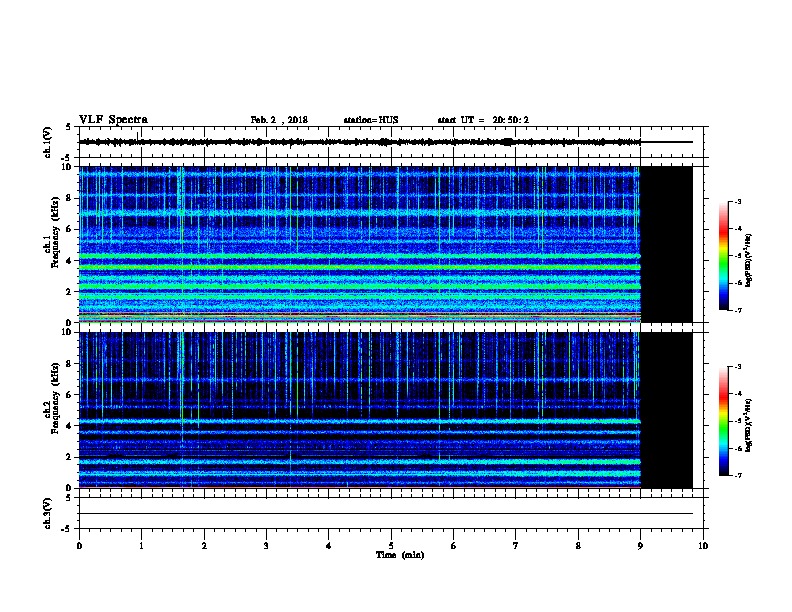Click the "6" kHz tick label on the ch.2 axis
This screenshot has height=612, width=792.
(x=70, y=395)
